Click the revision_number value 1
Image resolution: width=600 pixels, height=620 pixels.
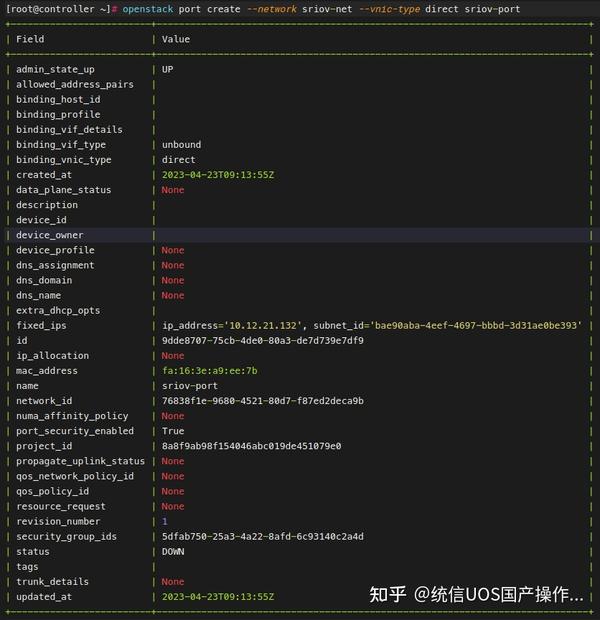(x=165, y=521)
